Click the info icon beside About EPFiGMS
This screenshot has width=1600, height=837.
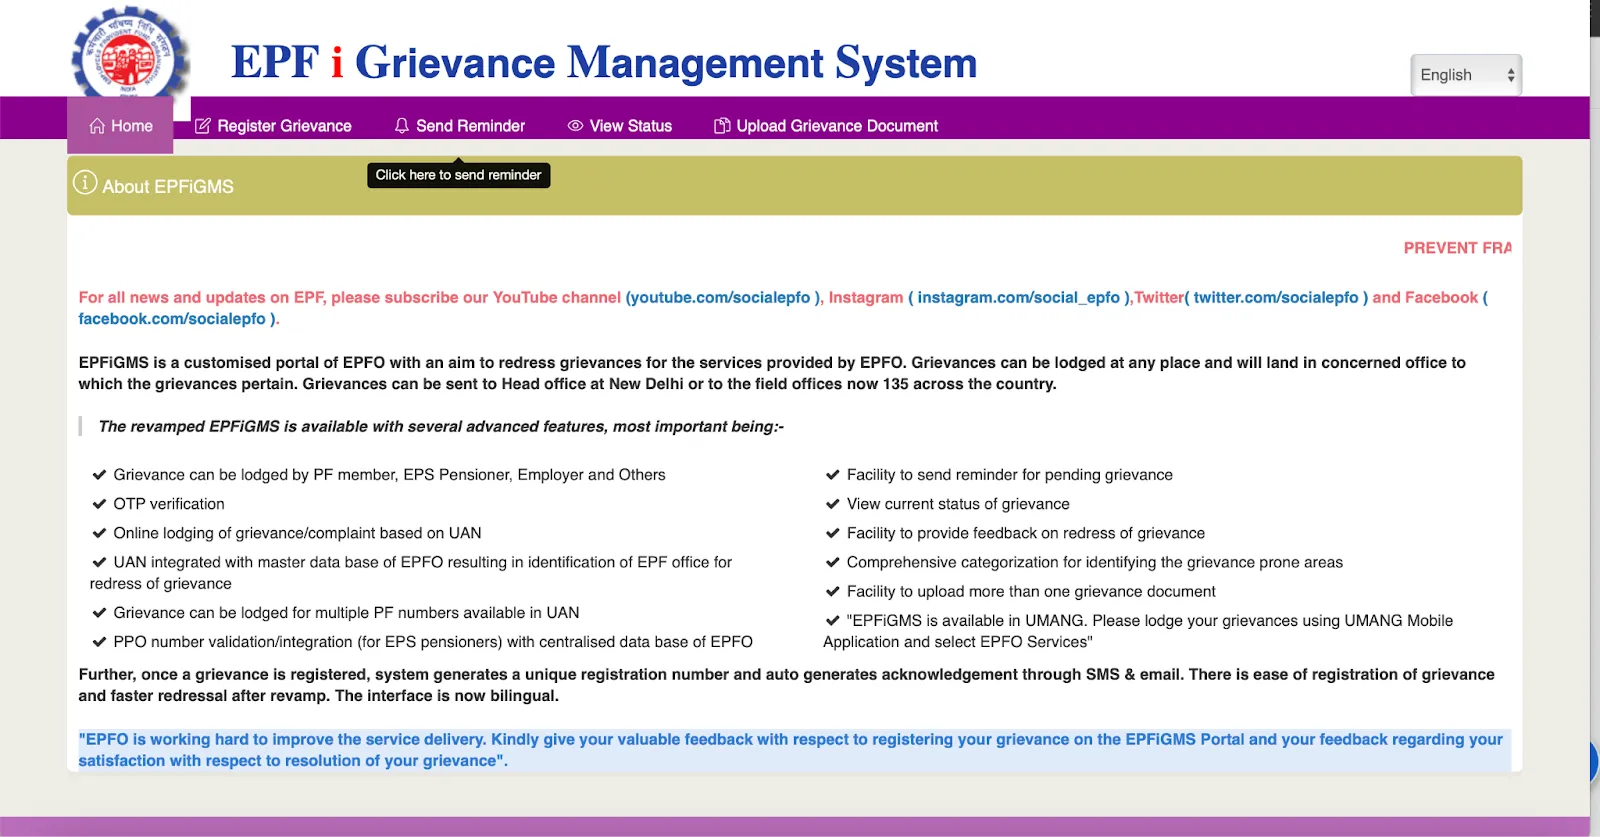(x=85, y=183)
